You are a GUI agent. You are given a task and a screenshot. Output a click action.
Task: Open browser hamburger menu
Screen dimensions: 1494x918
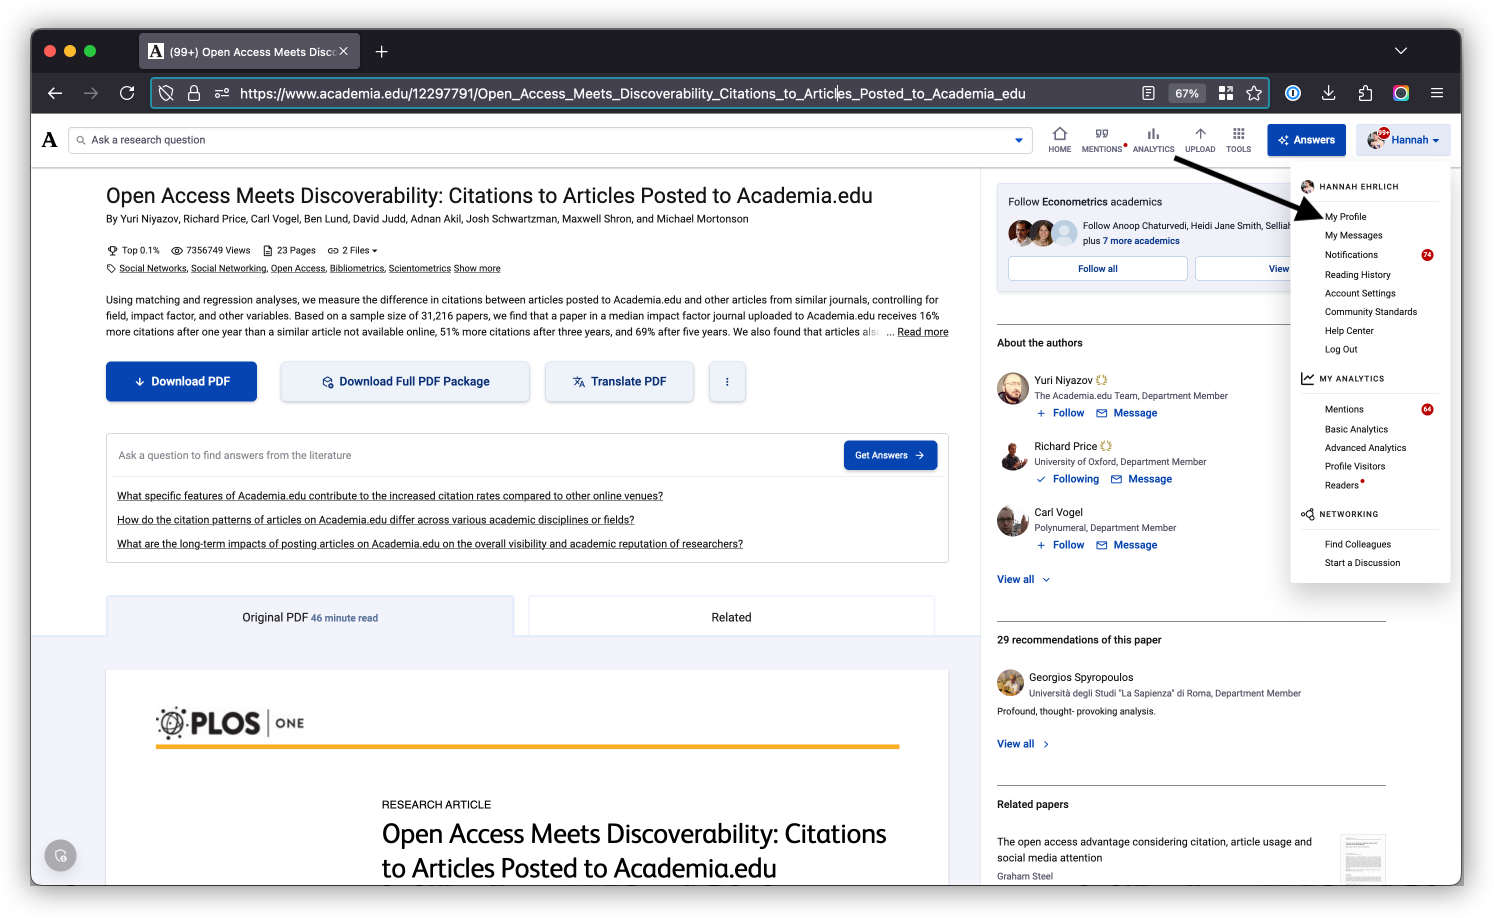1437,93
